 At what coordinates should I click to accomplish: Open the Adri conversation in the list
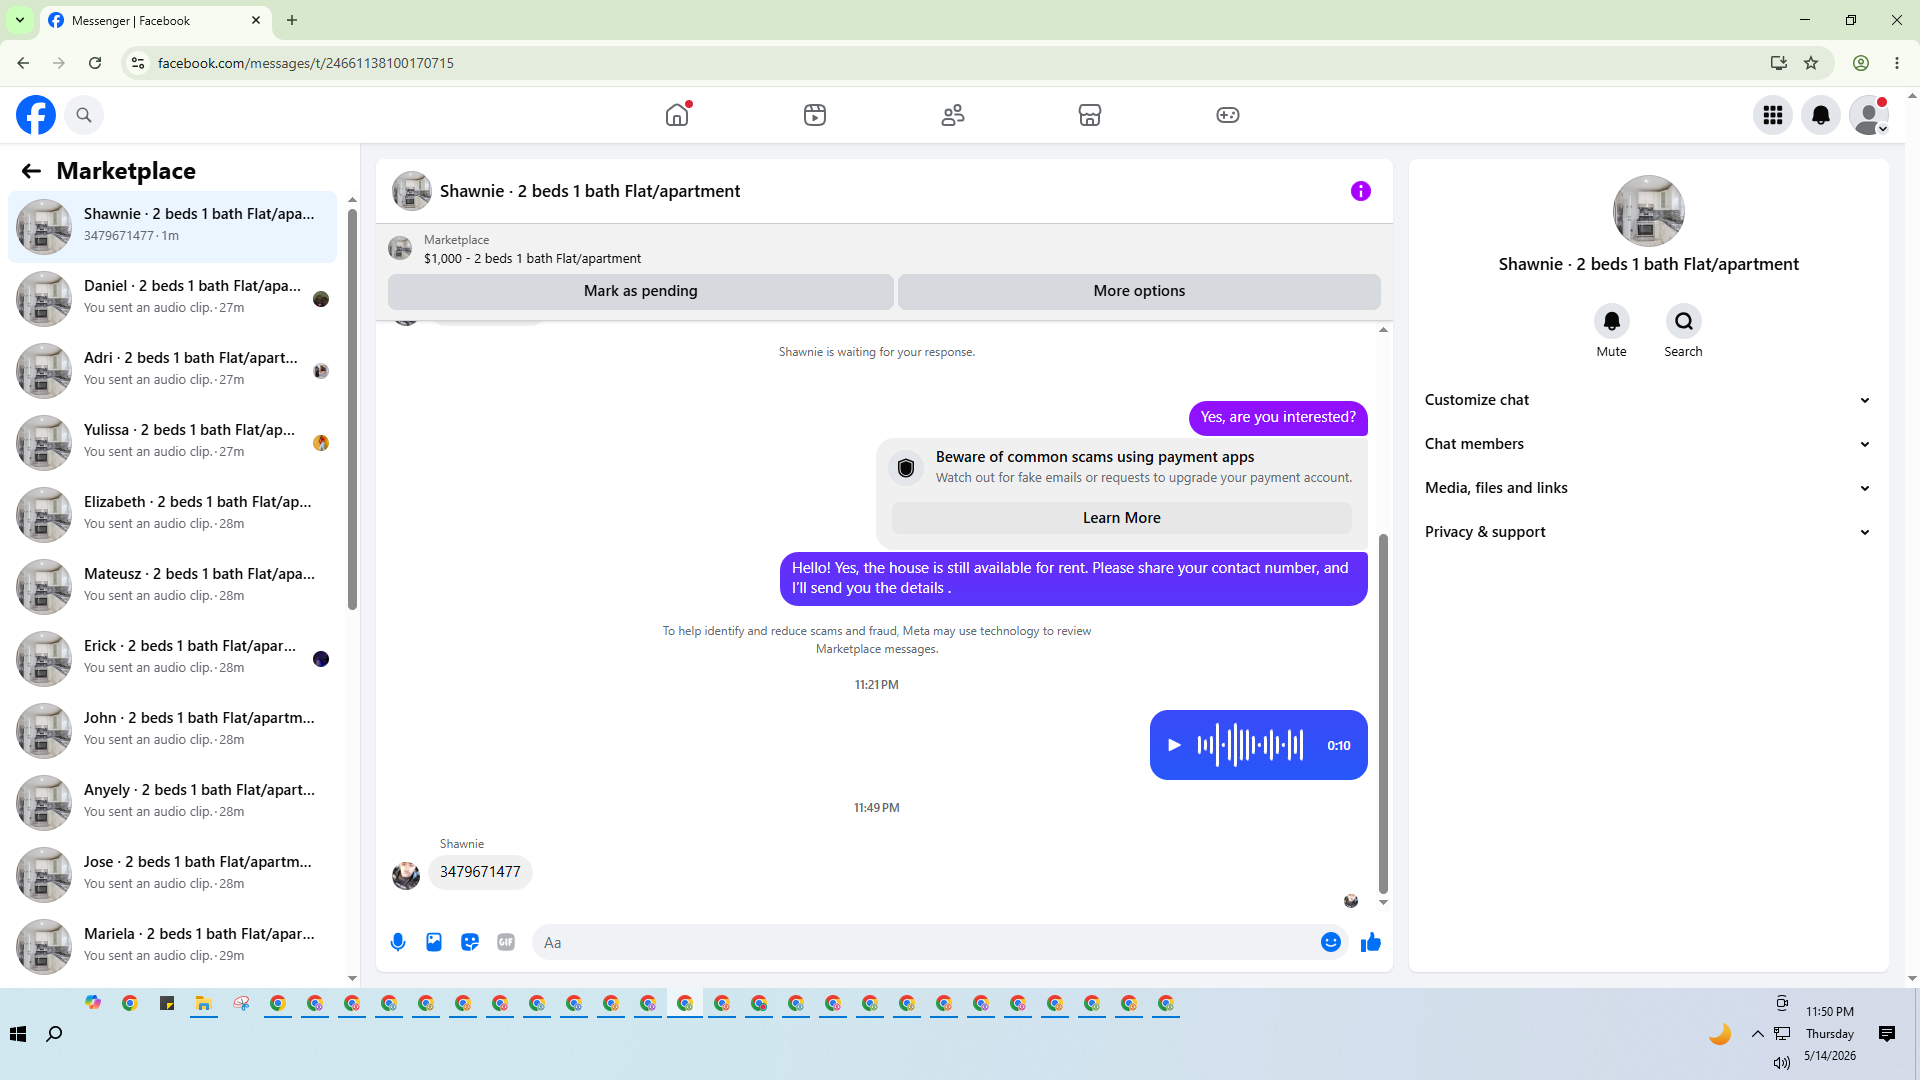tap(172, 371)
